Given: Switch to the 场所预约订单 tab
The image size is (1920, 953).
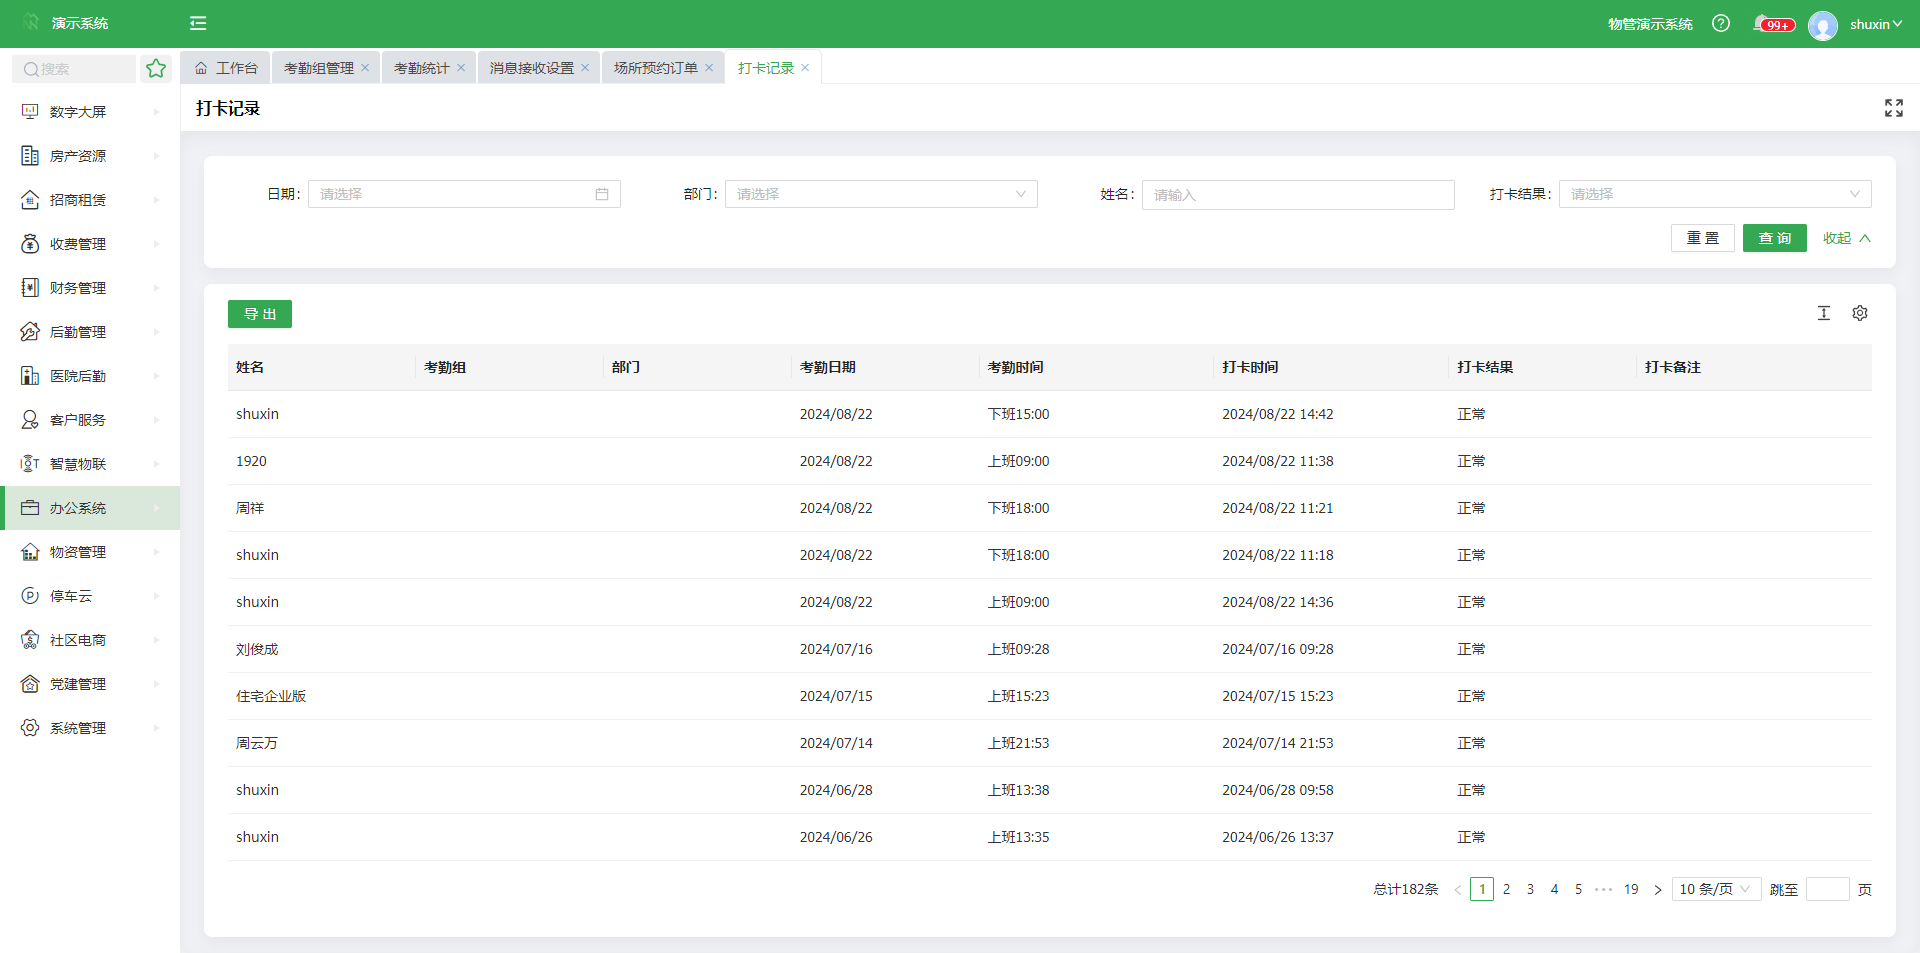Looking at the screenshot, I should tap(655, 68).
